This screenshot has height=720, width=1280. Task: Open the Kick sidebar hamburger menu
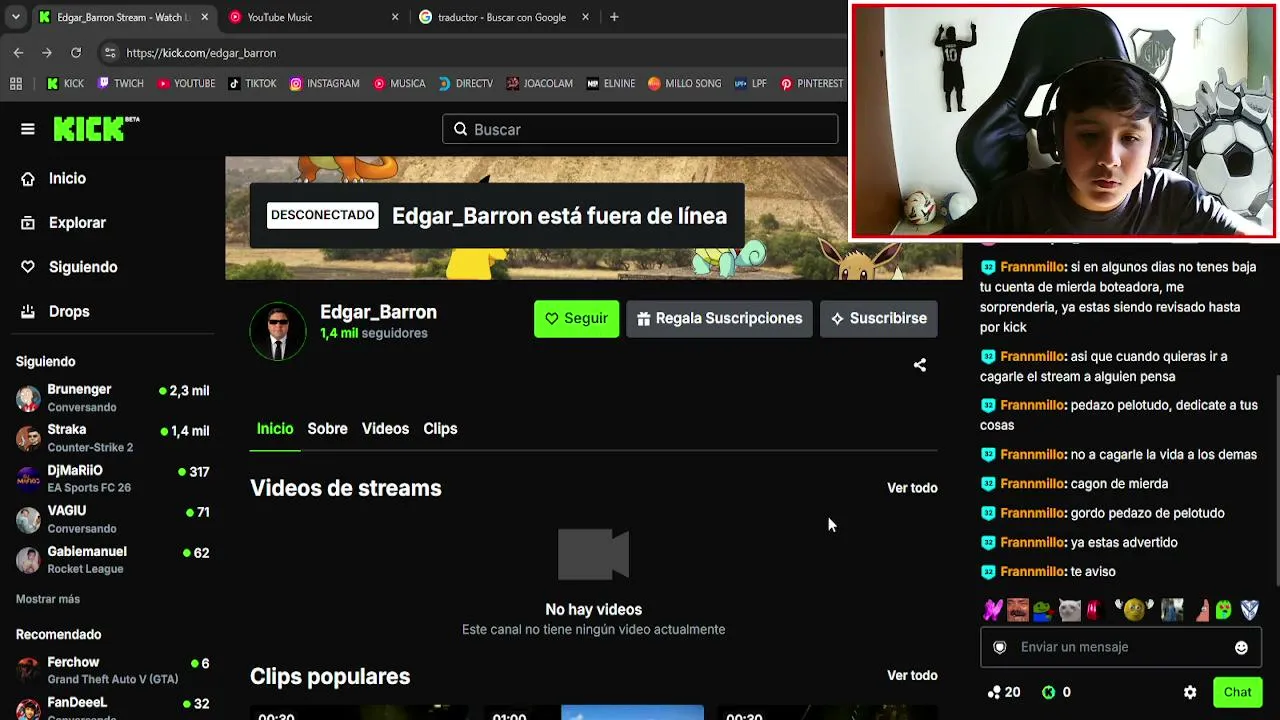click(28, 129)
